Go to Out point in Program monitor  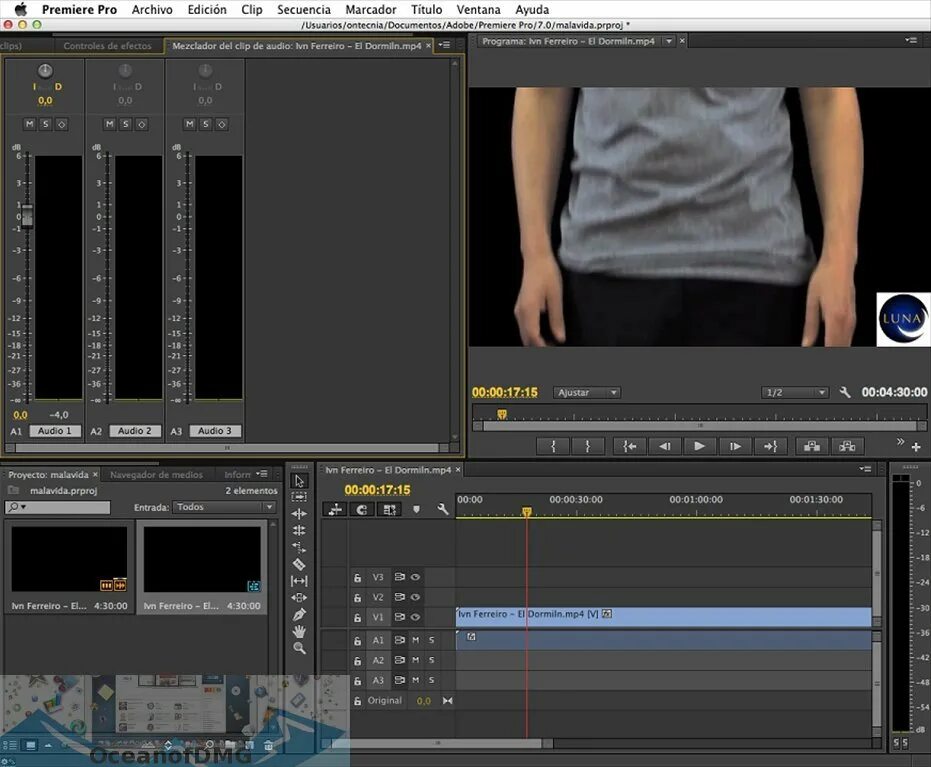point(770,446)
